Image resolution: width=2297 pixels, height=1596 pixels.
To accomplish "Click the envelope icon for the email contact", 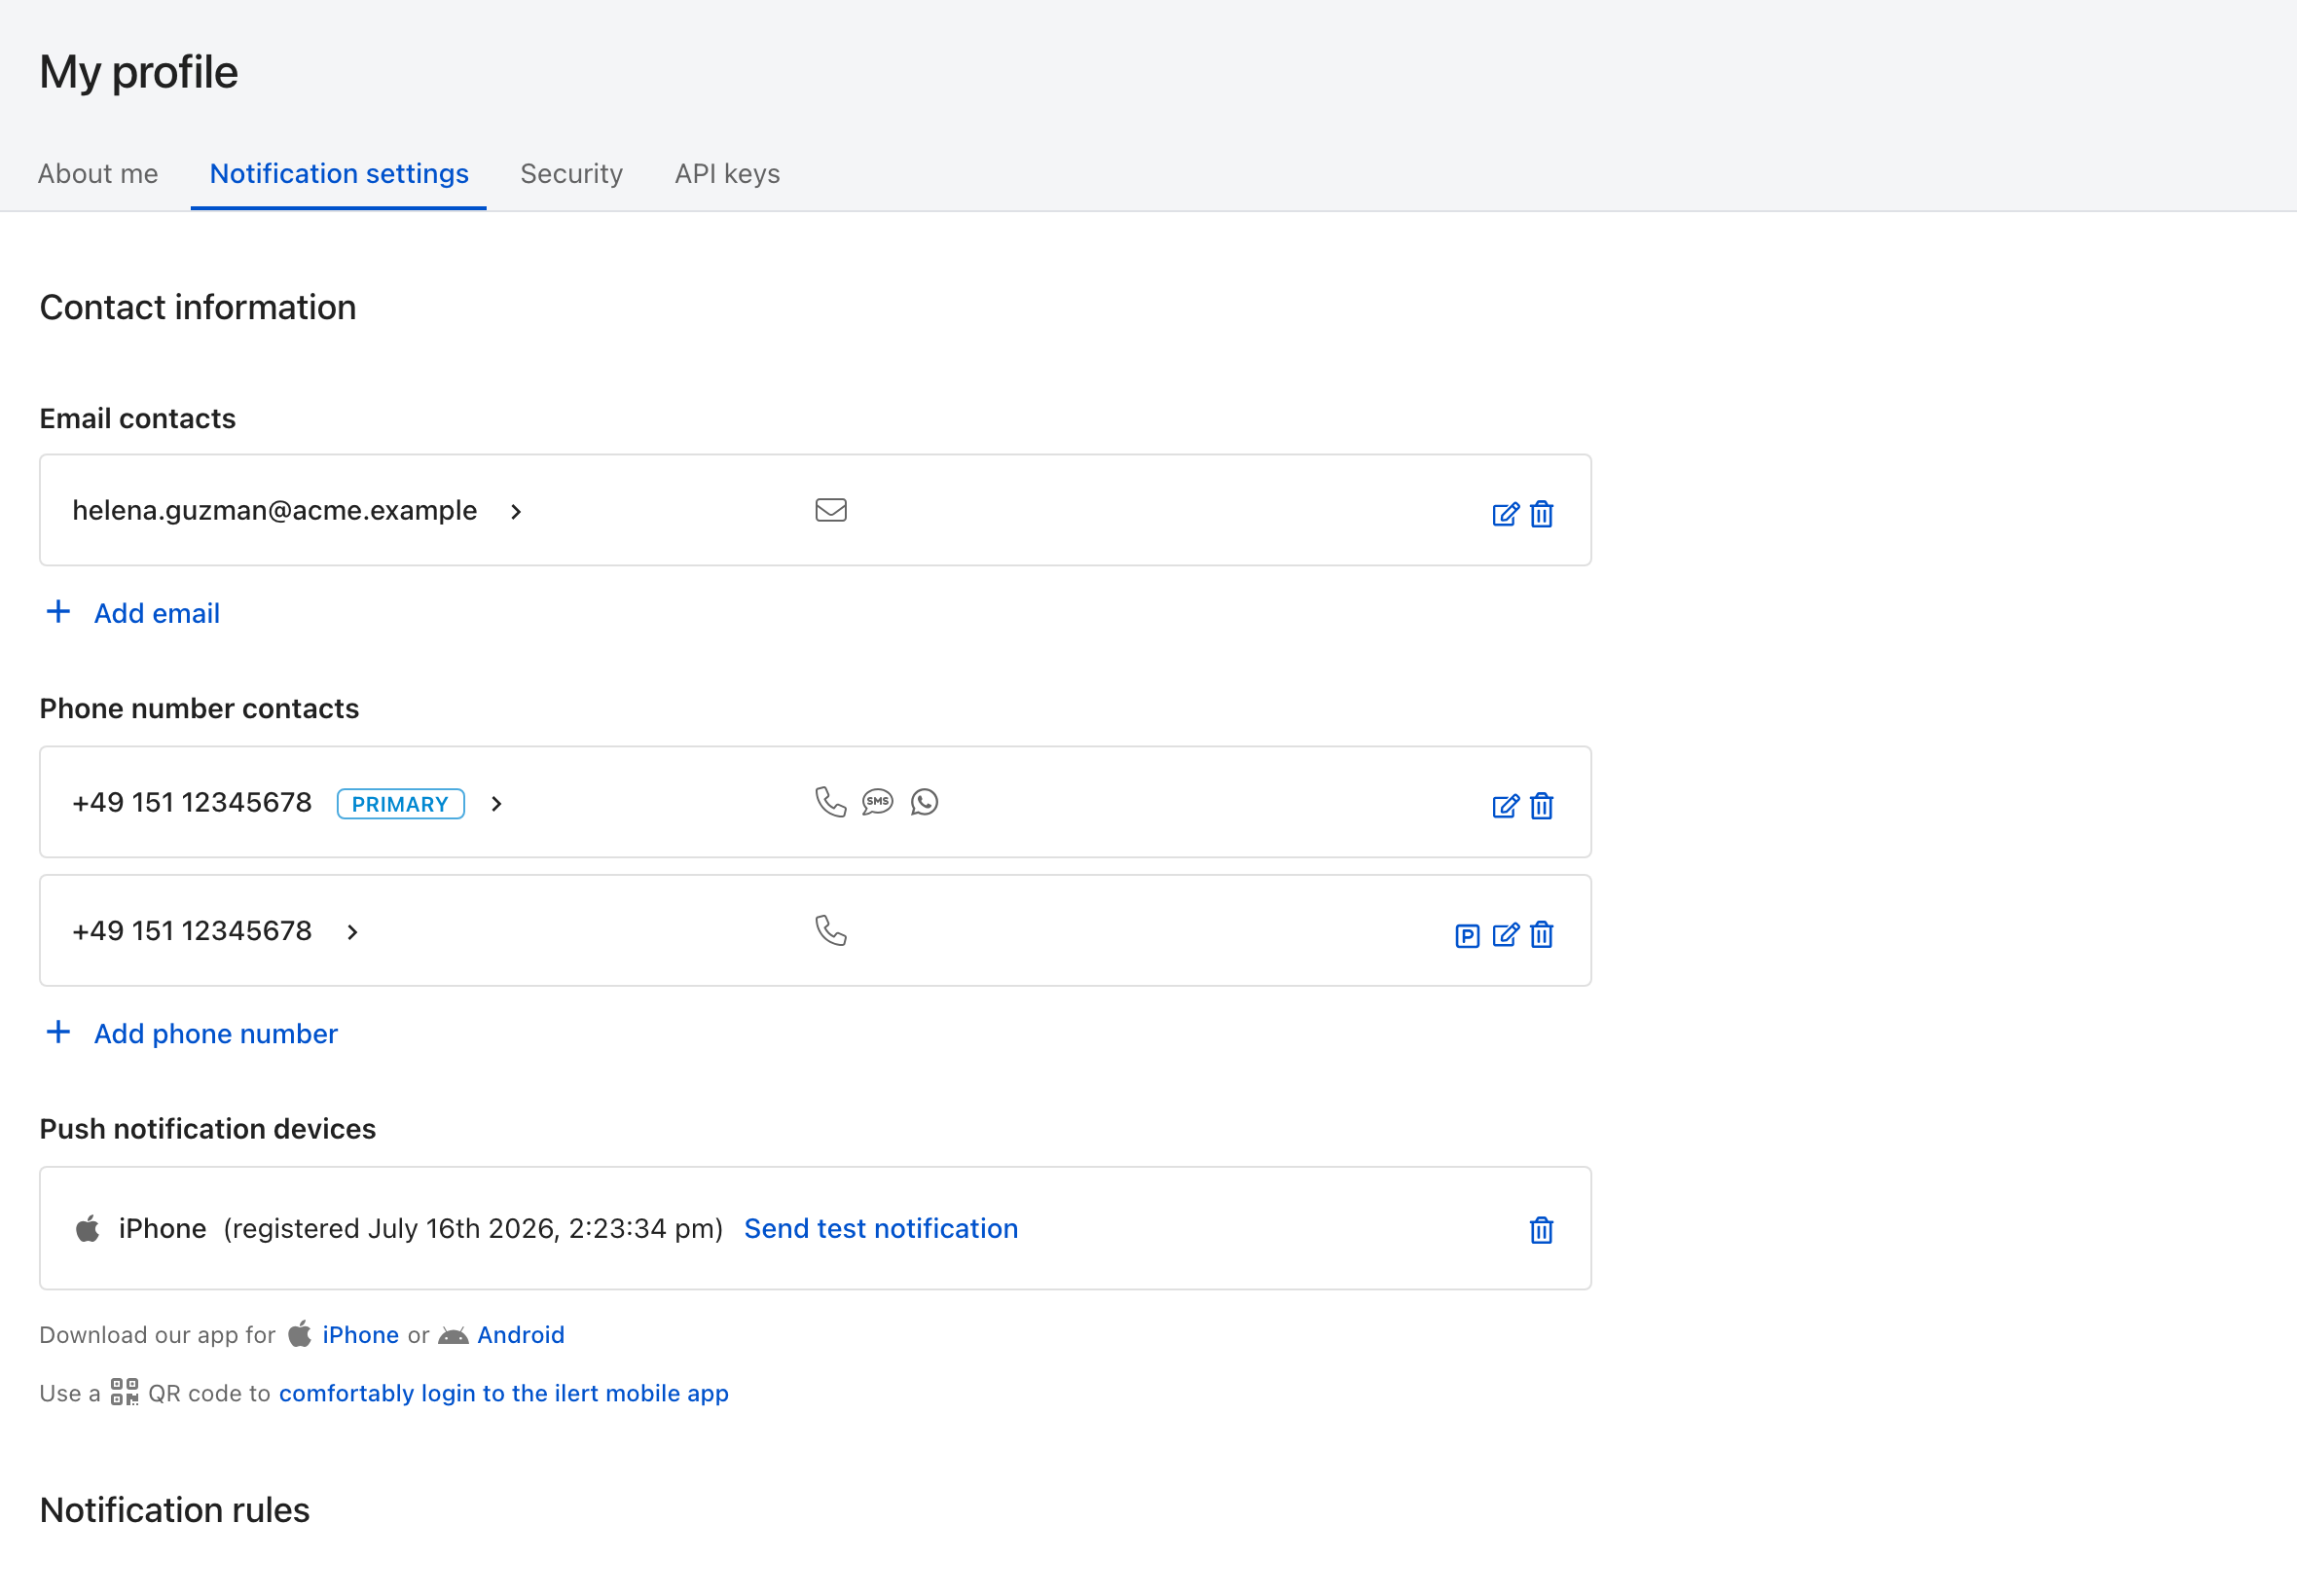I will click(x=831, y=510).
